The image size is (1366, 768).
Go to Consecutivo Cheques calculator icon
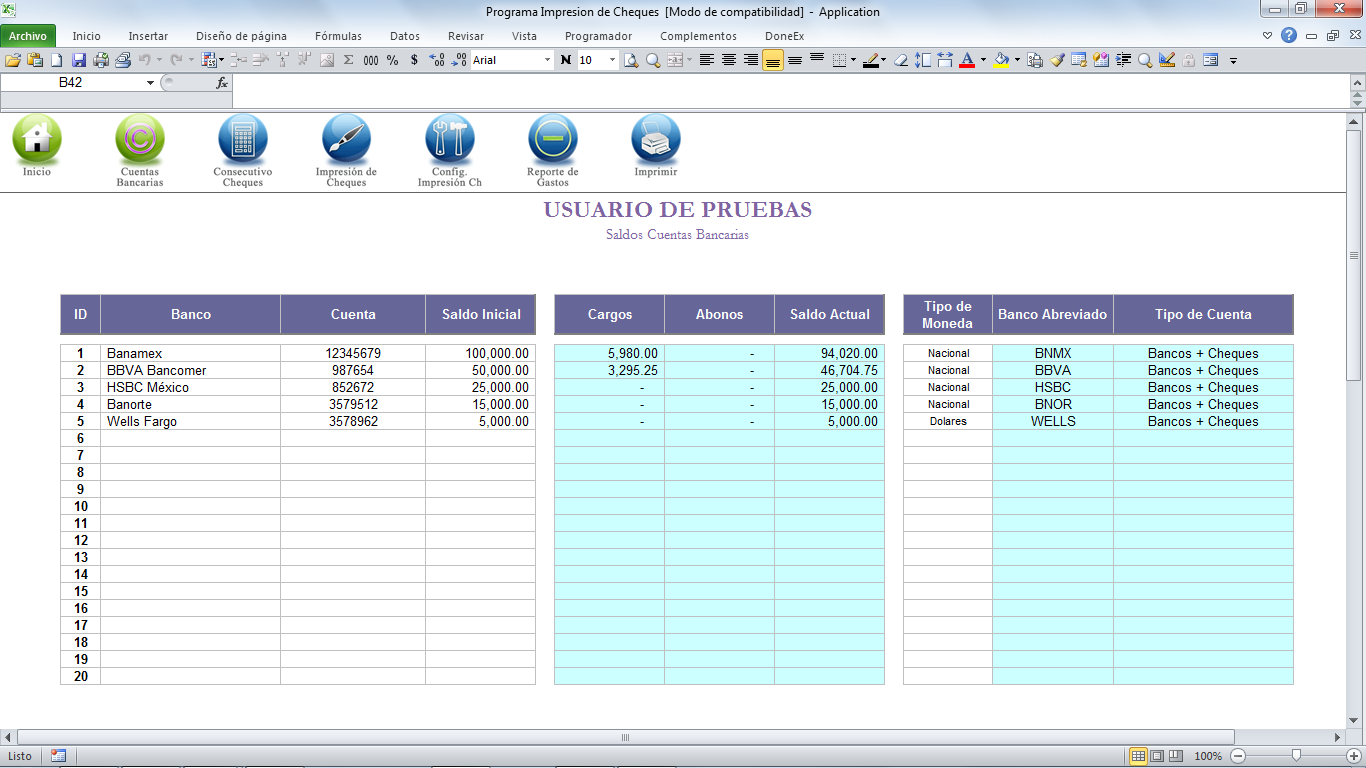243,139
